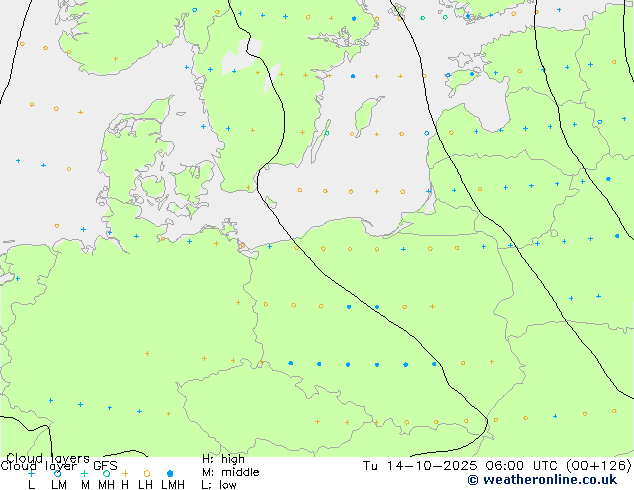Screen dimensions: 634x490
Task: Click the blue circle legend symbol above LM
Action: click(57, 473)
